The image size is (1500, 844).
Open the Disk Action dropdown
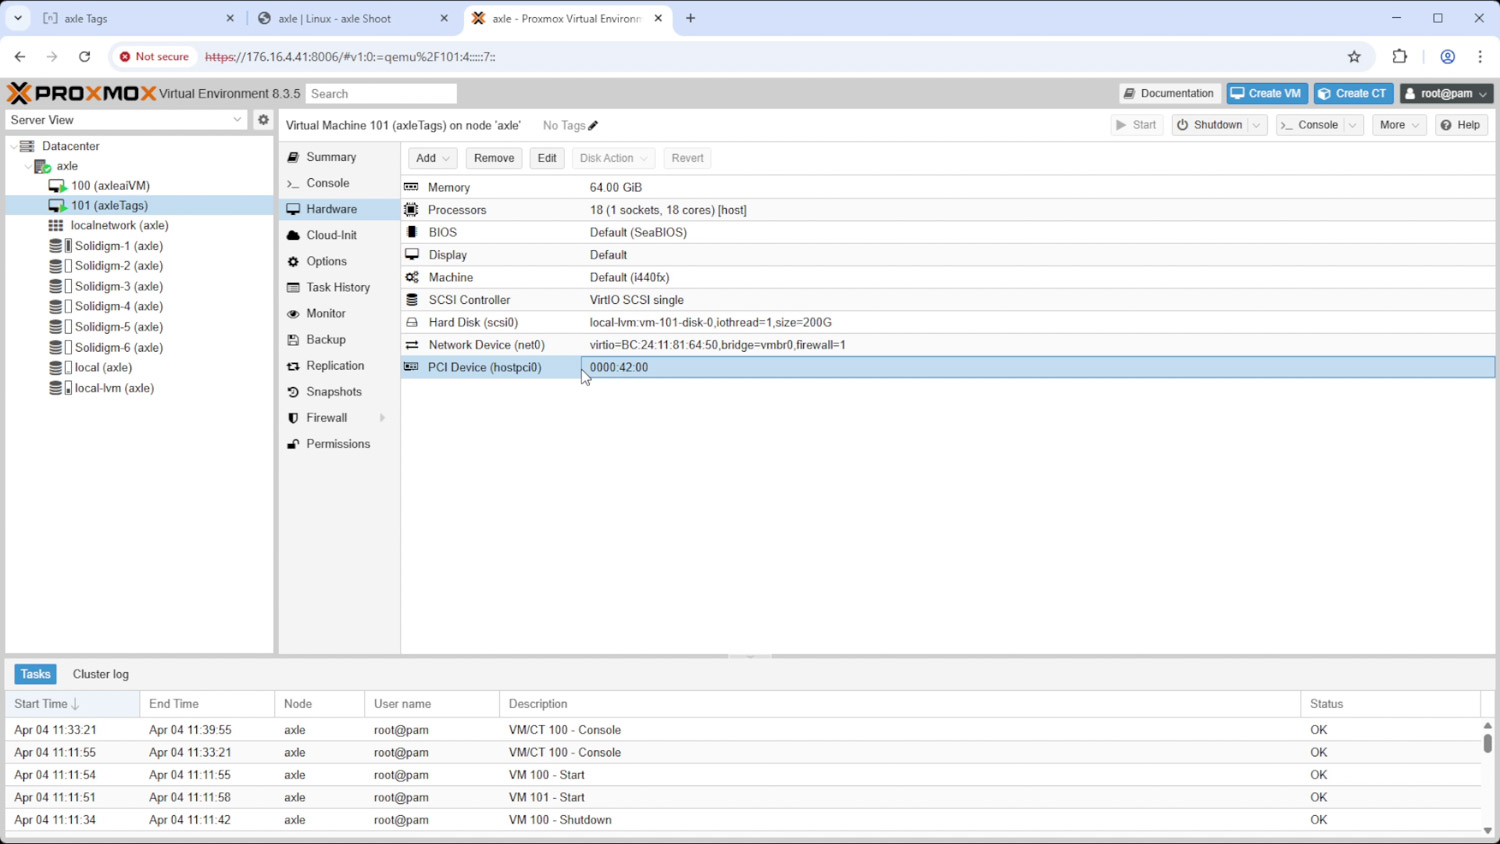613,158
